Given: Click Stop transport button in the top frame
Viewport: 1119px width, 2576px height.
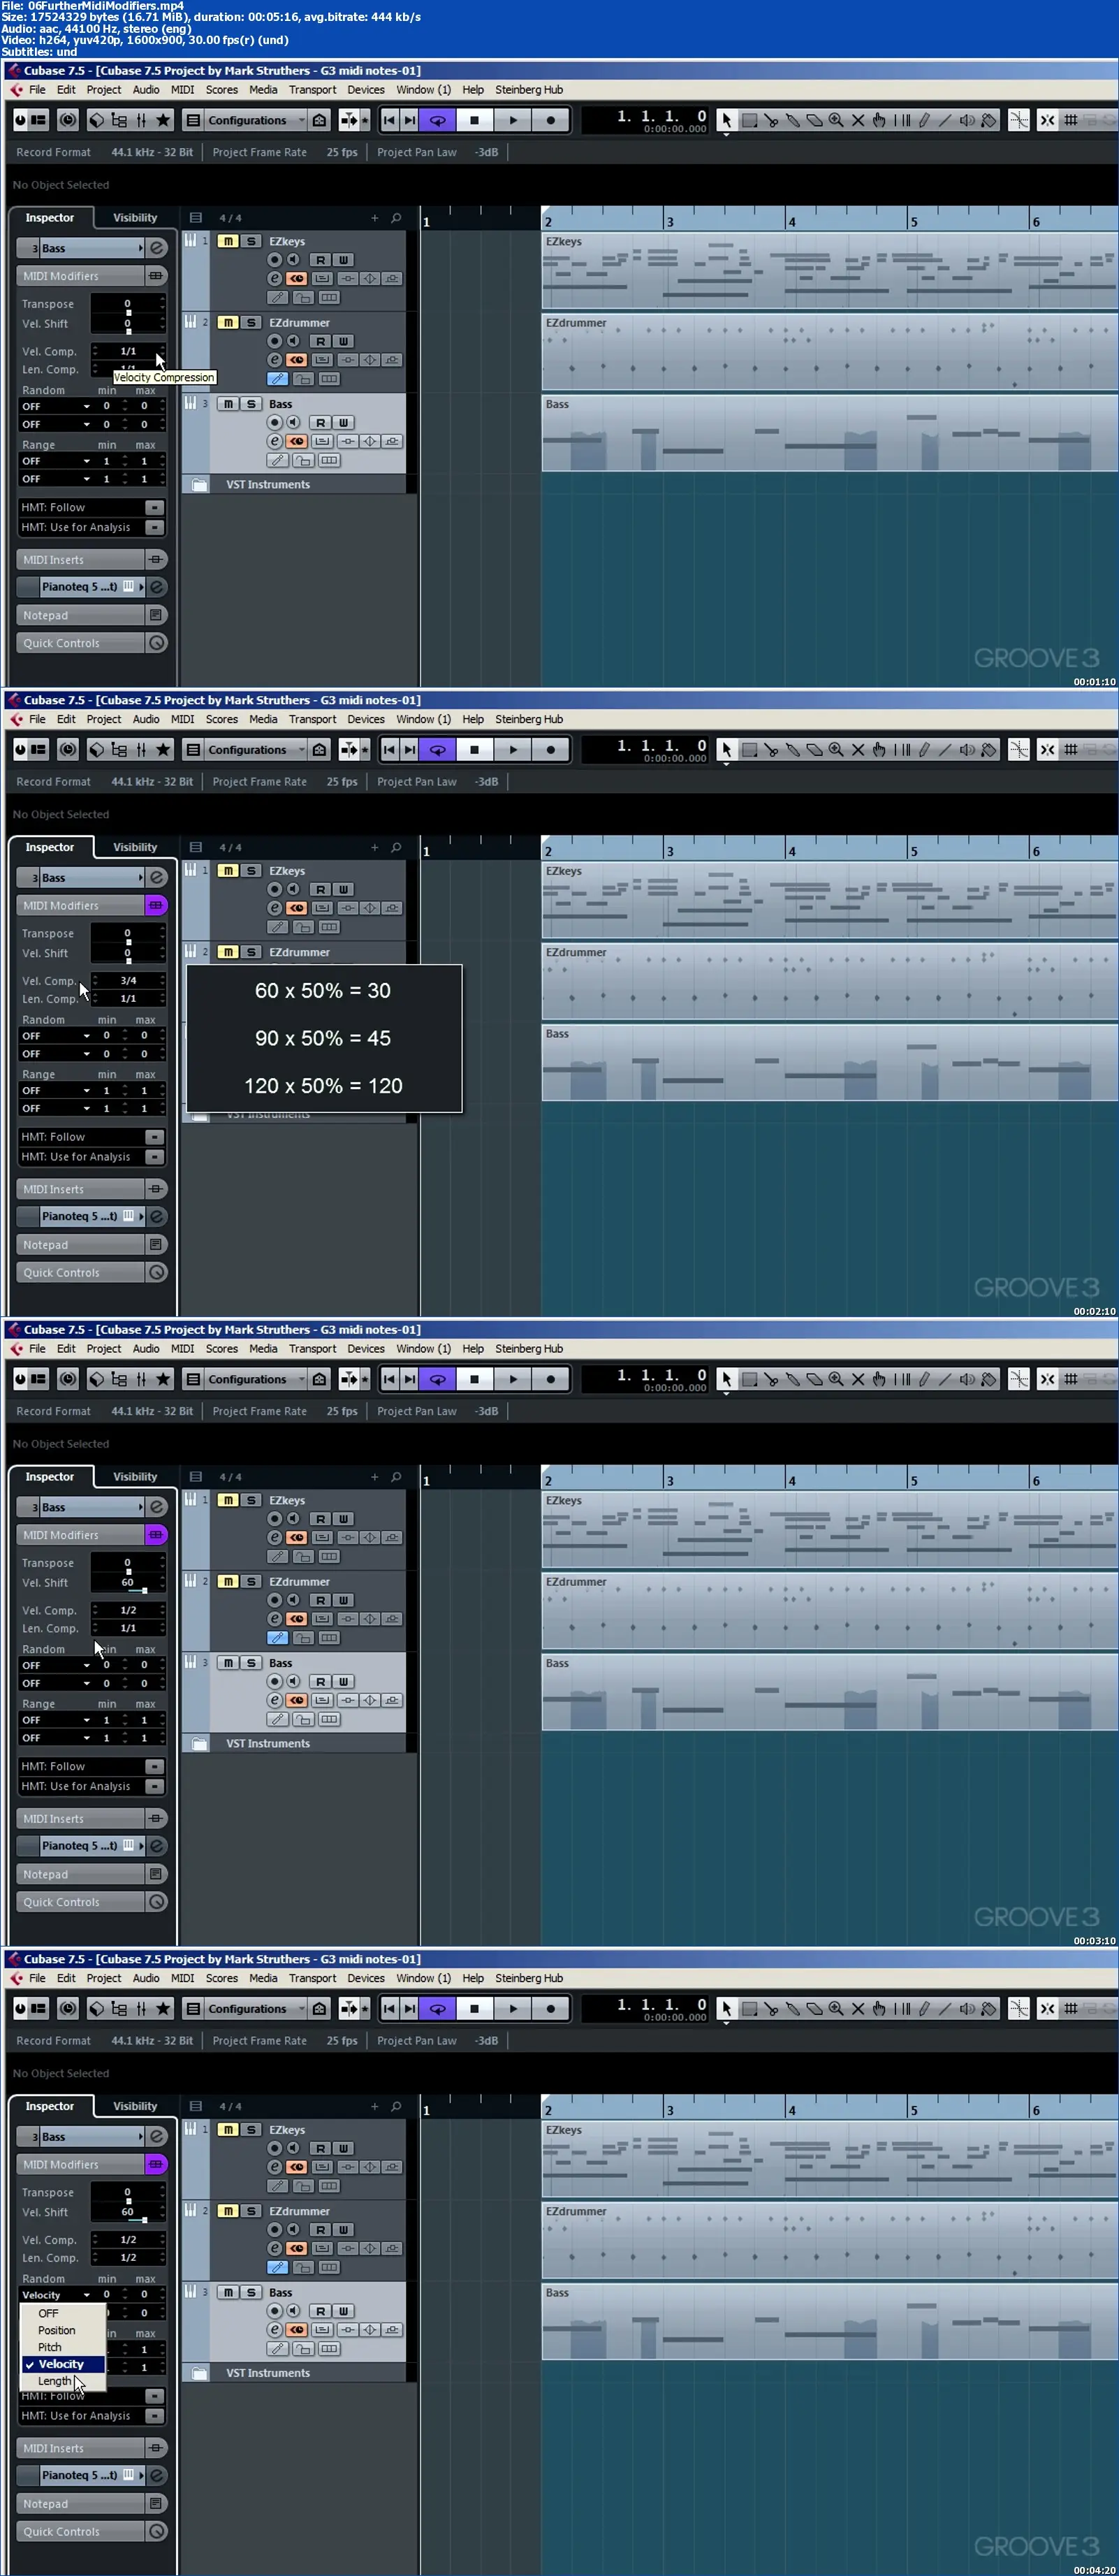Looking at the screenshot, I should (474, 120).
